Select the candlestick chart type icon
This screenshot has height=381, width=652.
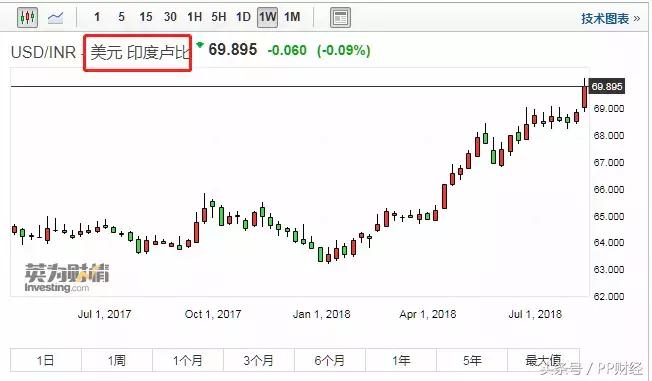tap(27, 17)
